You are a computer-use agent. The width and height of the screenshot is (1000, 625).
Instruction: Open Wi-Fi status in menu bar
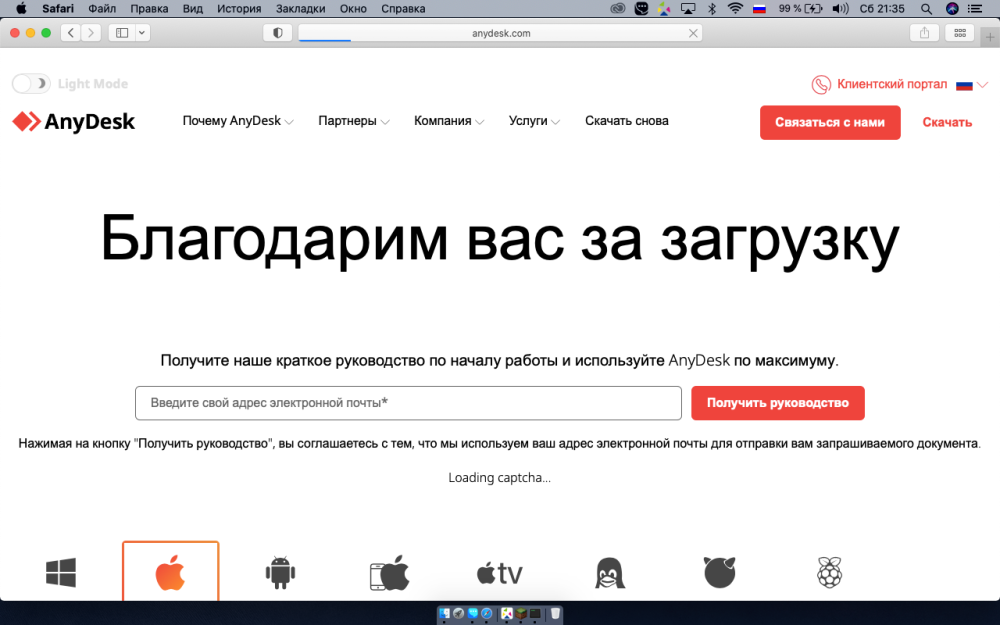tap(735, 9)
